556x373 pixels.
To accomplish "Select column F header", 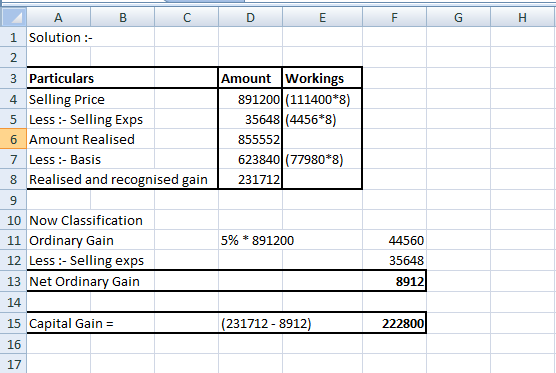I will click(x=395, y=17).
